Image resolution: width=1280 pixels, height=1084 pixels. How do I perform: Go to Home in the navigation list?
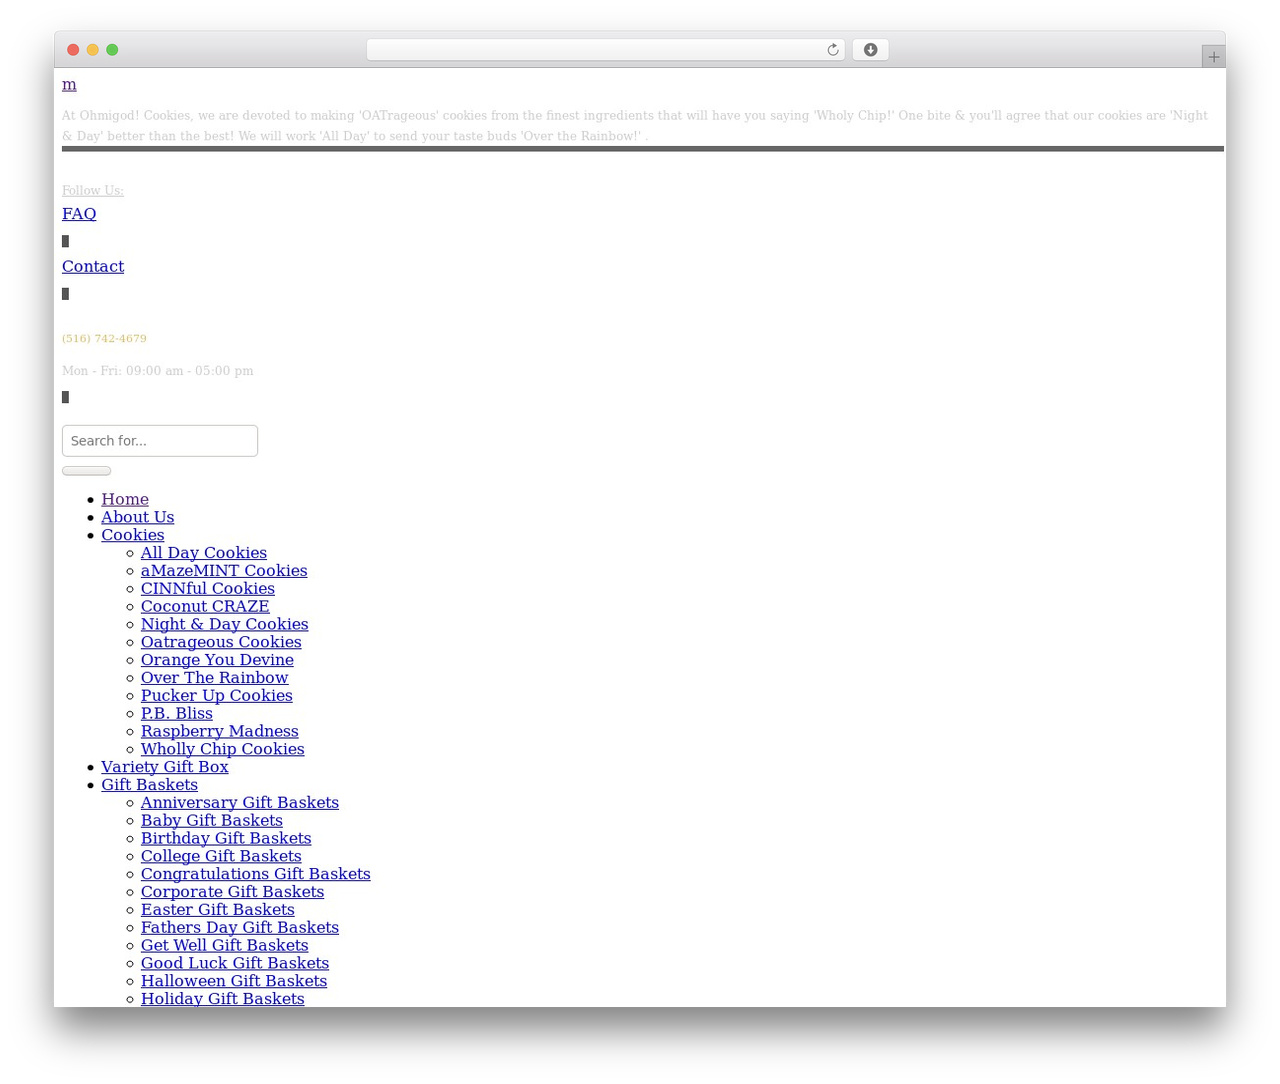tap(125, 499)
